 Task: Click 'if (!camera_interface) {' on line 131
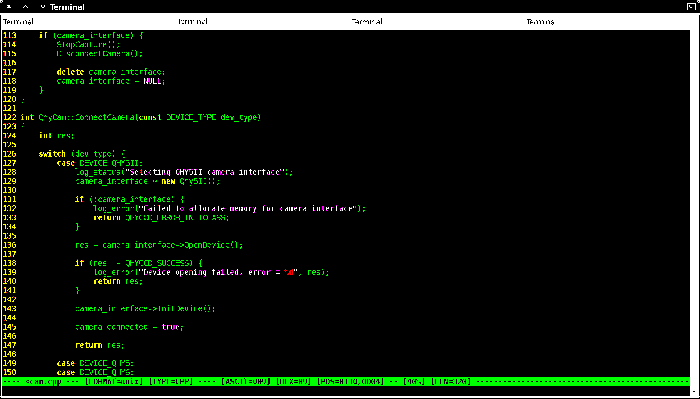pos(129,200)
